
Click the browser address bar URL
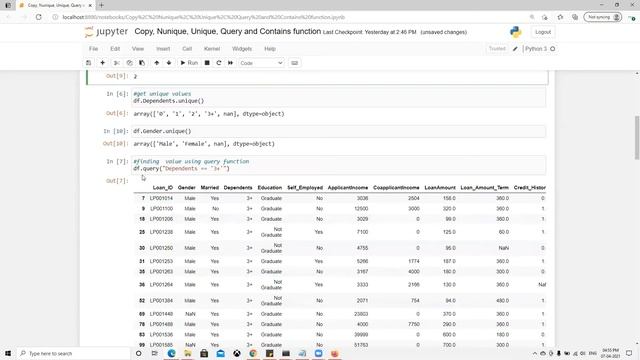pyautogui.click(x=204, y=17)
